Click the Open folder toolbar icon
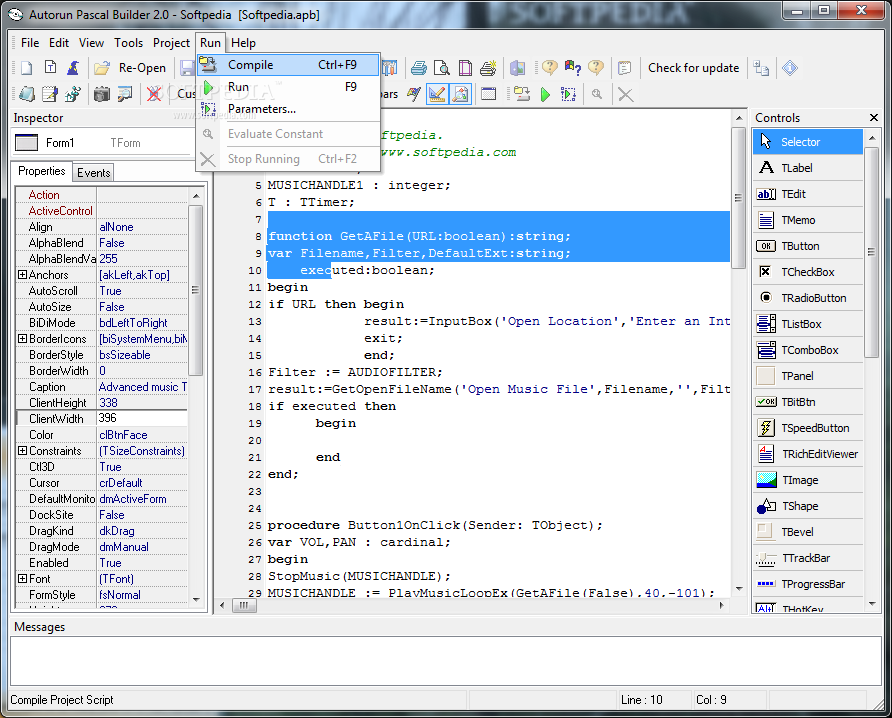 pyautogui.click(x=102, y=68)
